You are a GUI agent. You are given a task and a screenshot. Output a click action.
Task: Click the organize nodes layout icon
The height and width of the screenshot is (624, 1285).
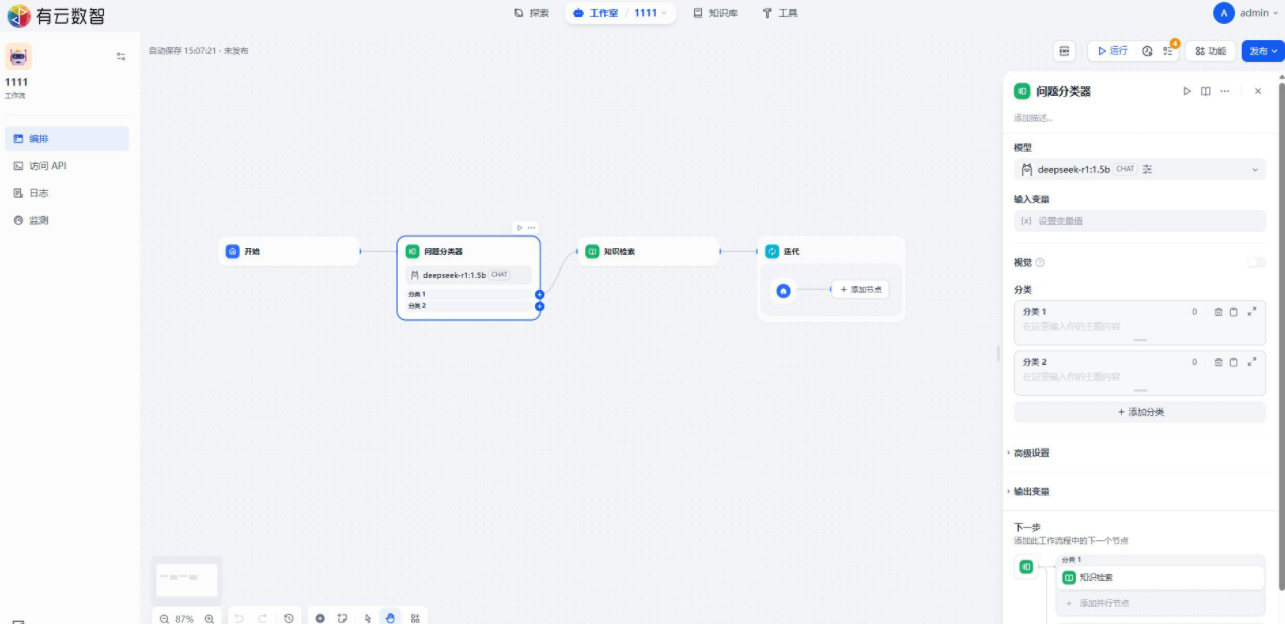point(415,618)
